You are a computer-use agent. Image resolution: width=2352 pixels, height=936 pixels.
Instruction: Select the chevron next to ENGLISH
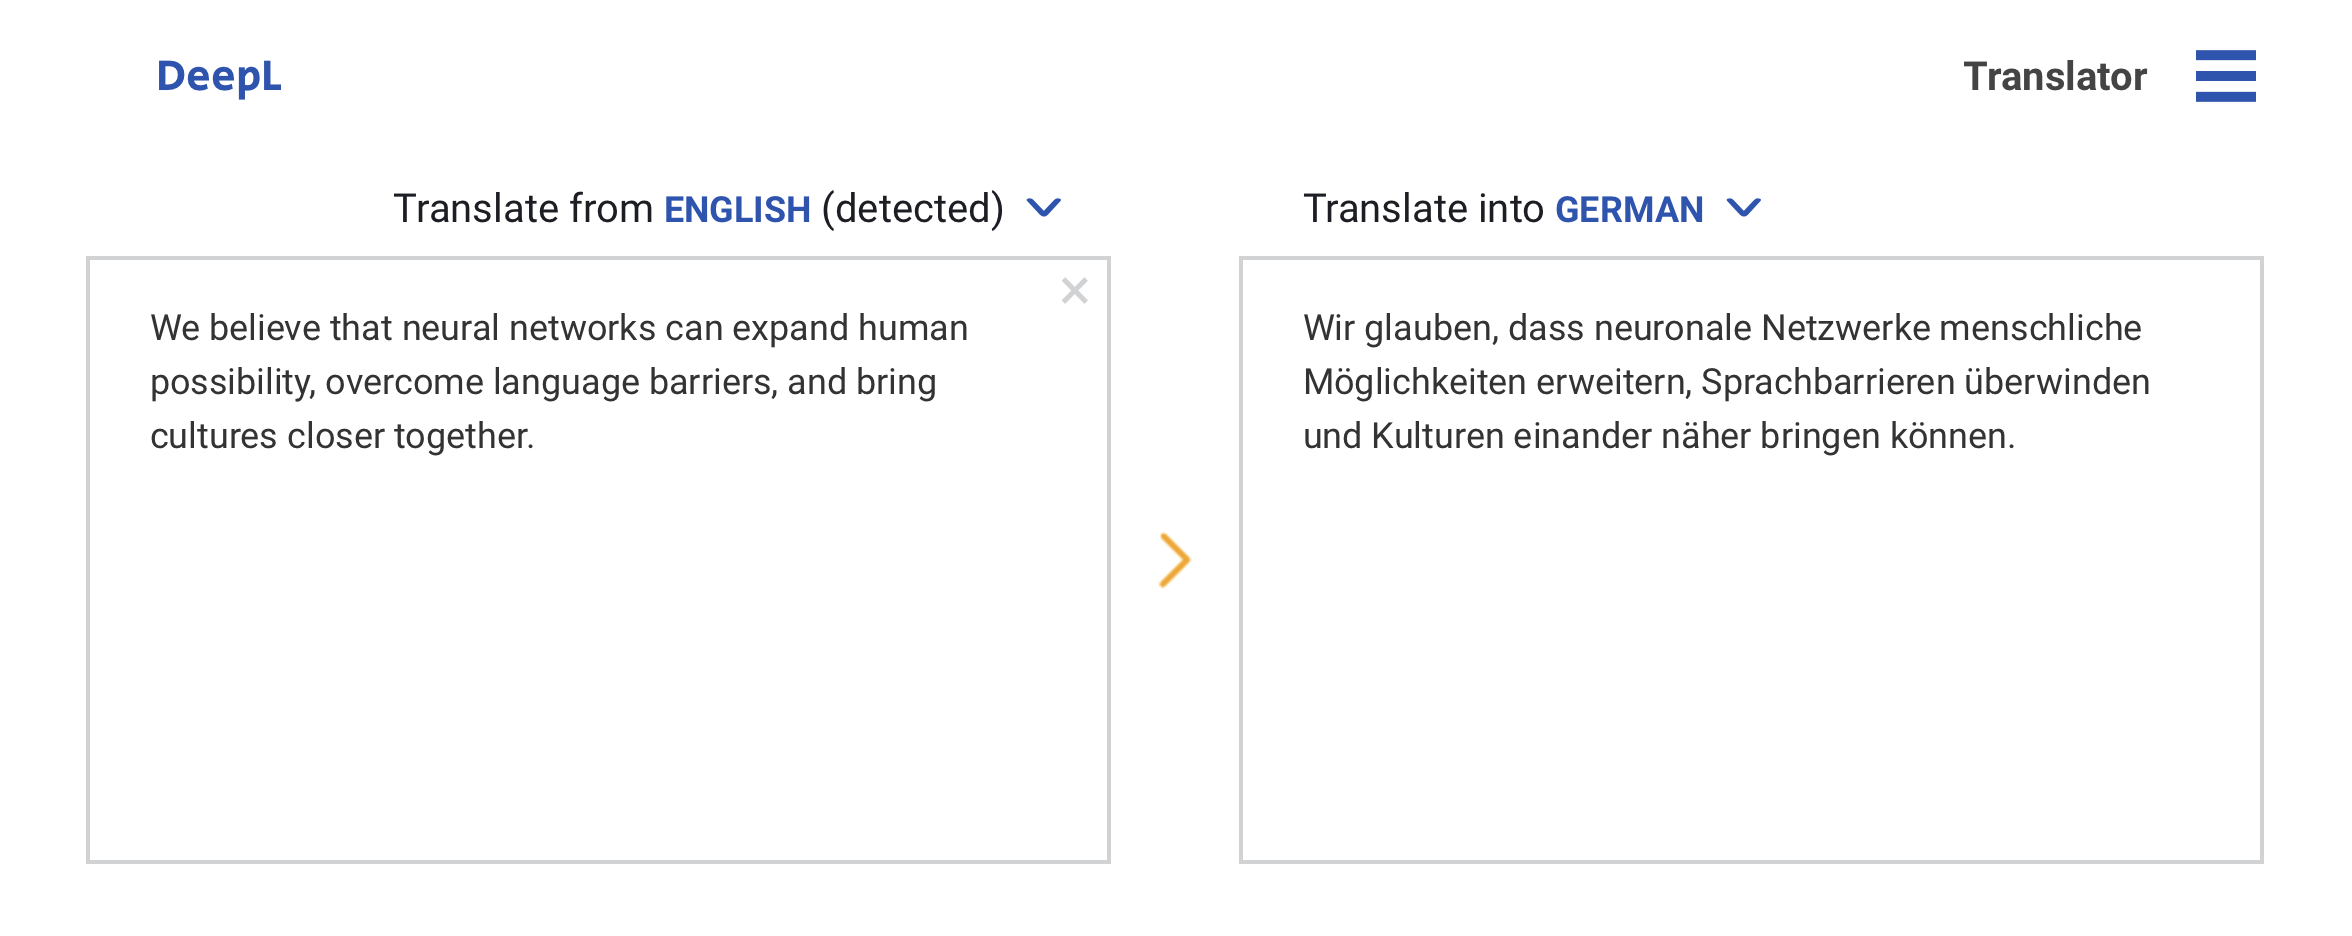(1046, 209)
